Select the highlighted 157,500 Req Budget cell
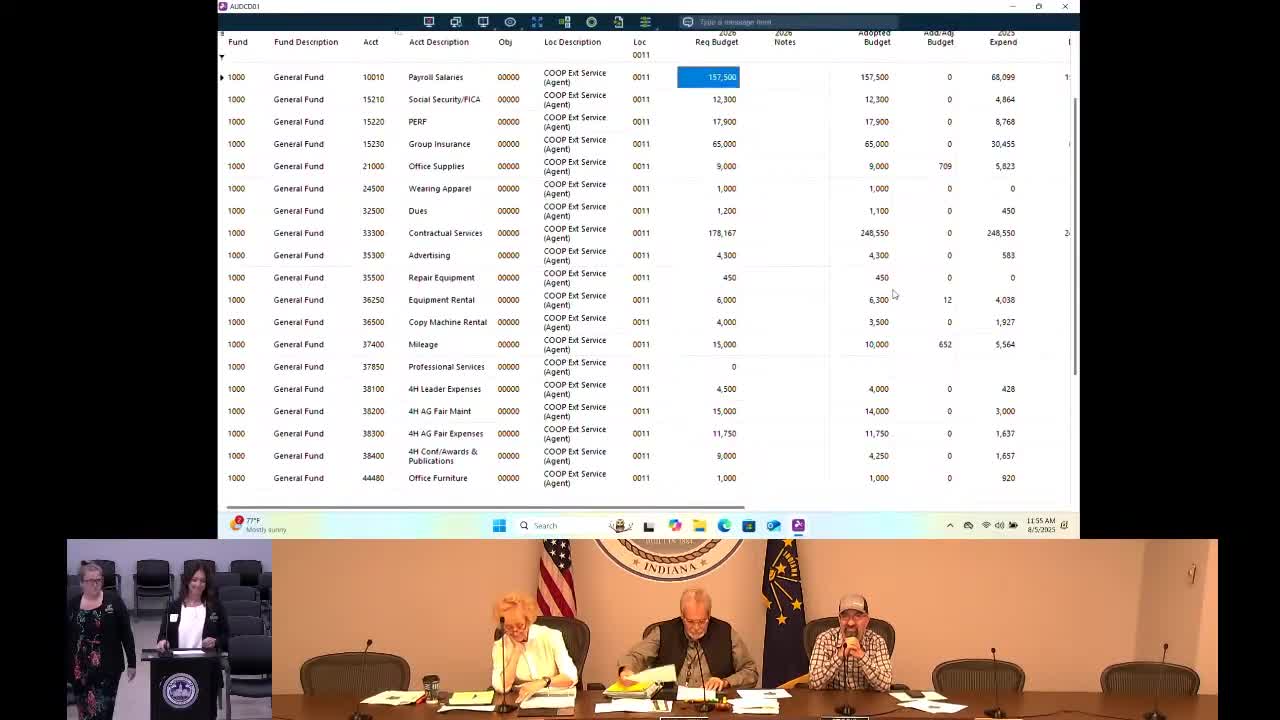The width and height of the screenshot is (1280, 720). [708, 77]
